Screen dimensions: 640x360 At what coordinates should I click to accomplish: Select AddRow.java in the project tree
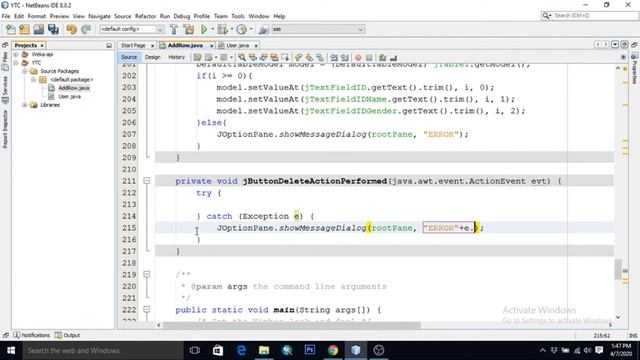(74, 88)
